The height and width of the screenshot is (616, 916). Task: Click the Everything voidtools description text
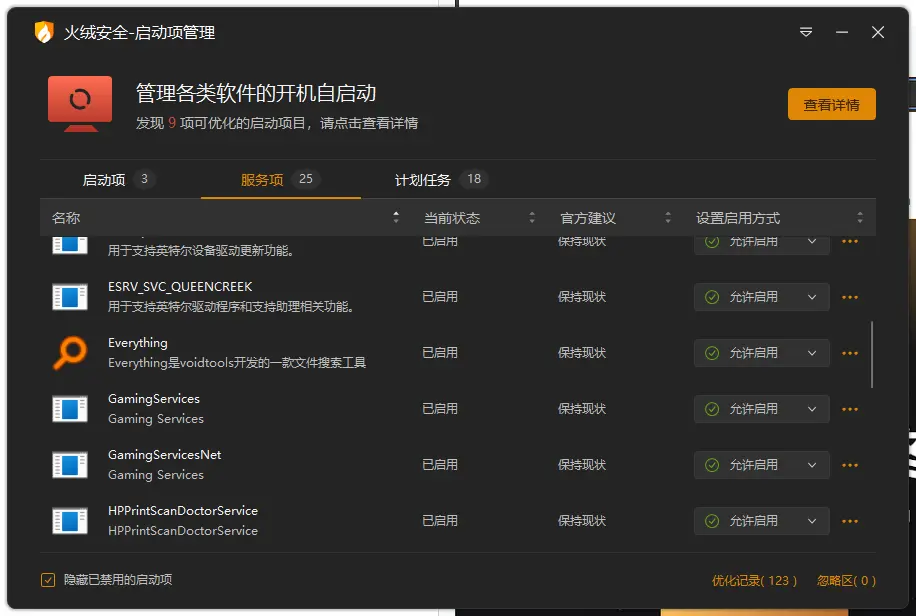coord(237,363)
